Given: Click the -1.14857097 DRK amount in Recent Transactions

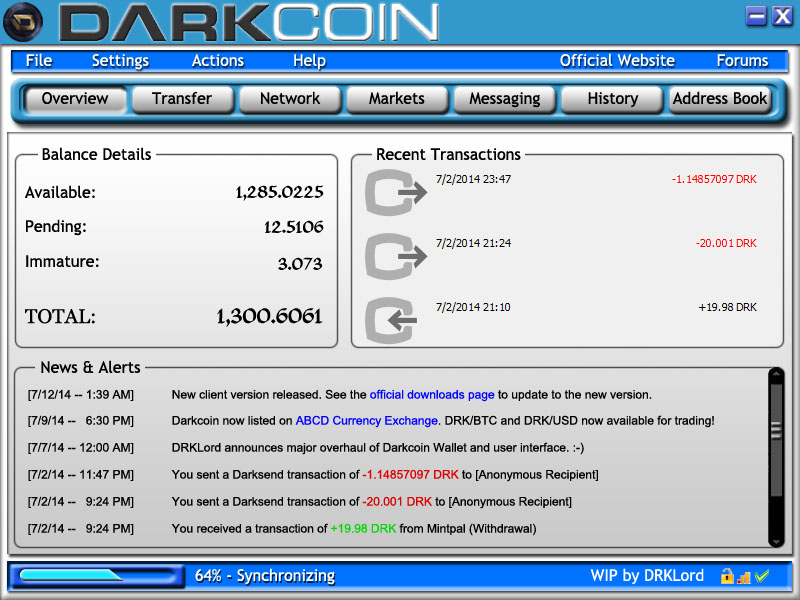Looking at the screenshot, I should click(x=714, y=179).
